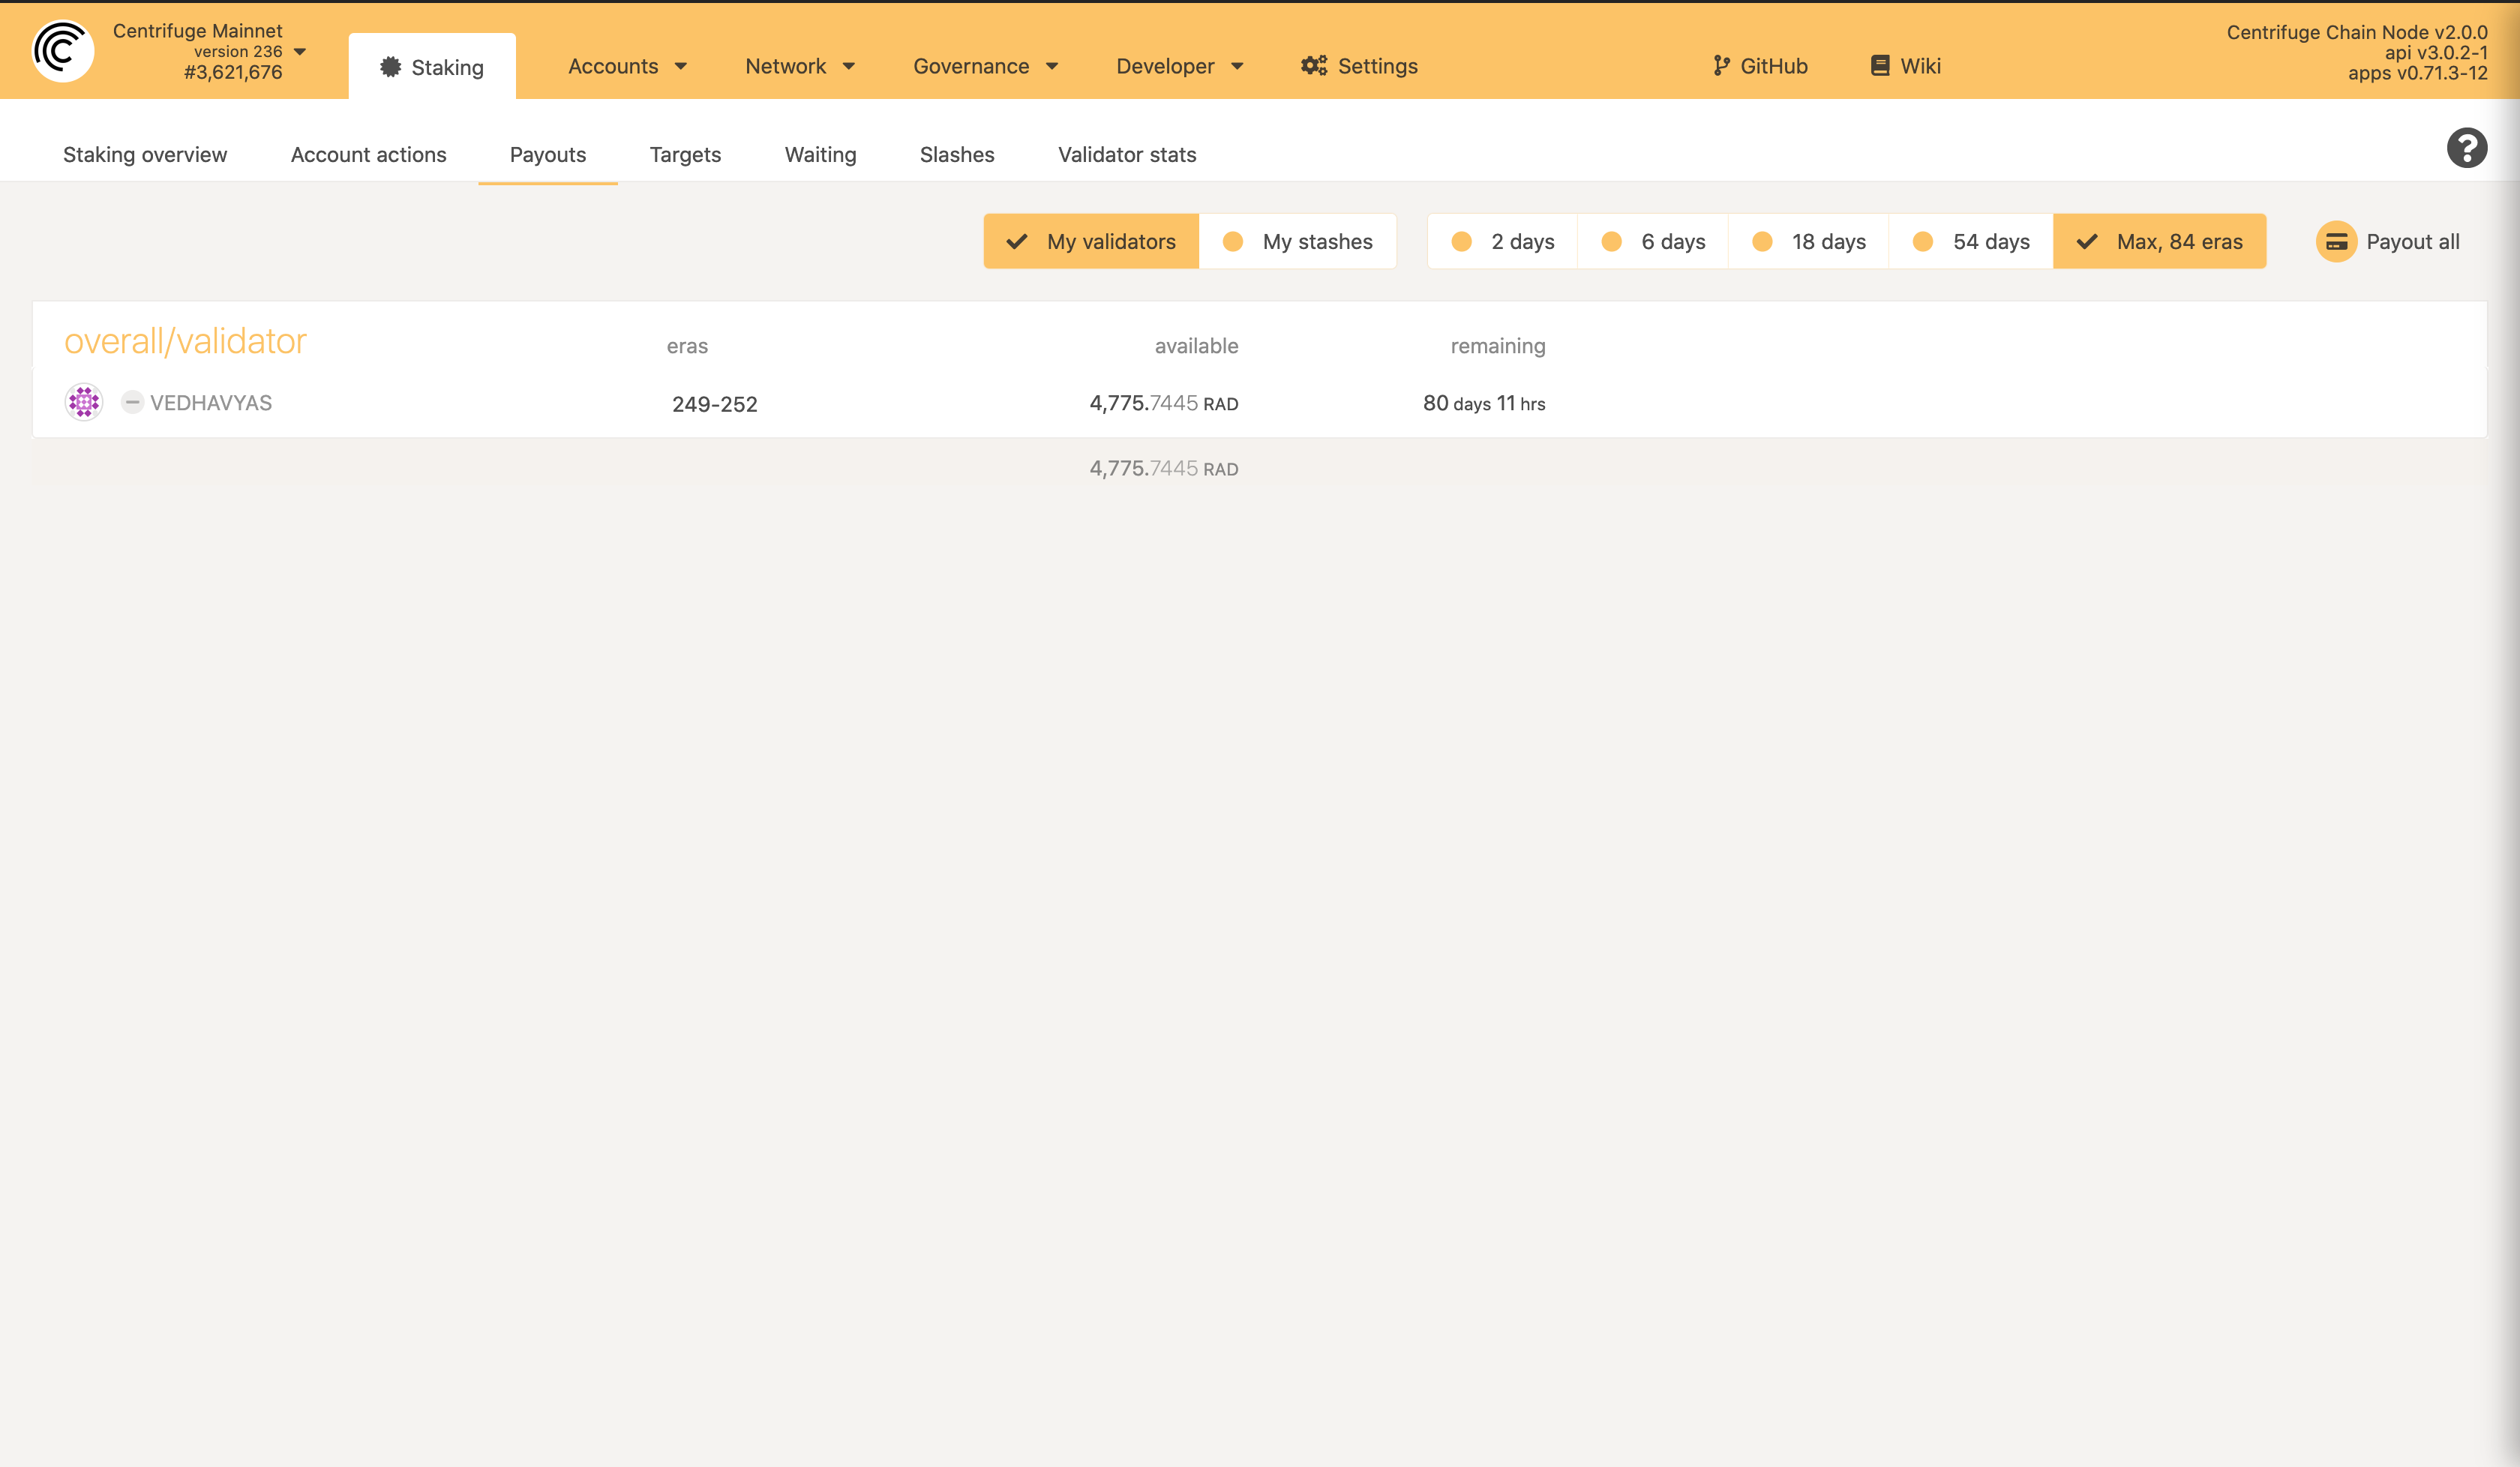Select the Max, 84 eras option
This screenshot has height=1467, width=2520.
(x=2159, y=241)
